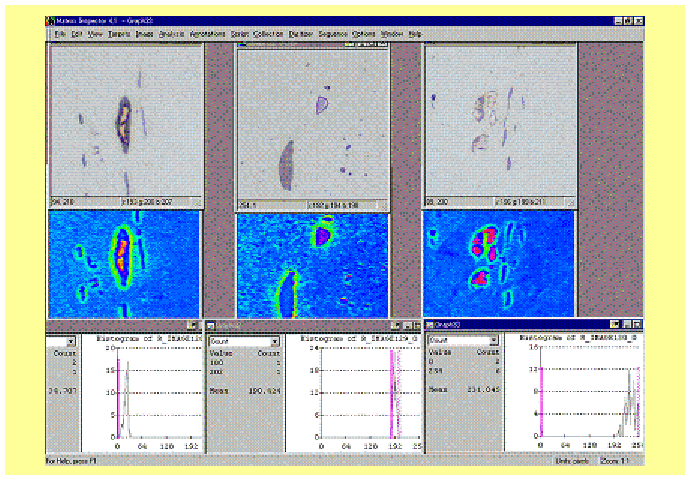Click the pixel RGB readout under the left image

[x=147, y=202]
